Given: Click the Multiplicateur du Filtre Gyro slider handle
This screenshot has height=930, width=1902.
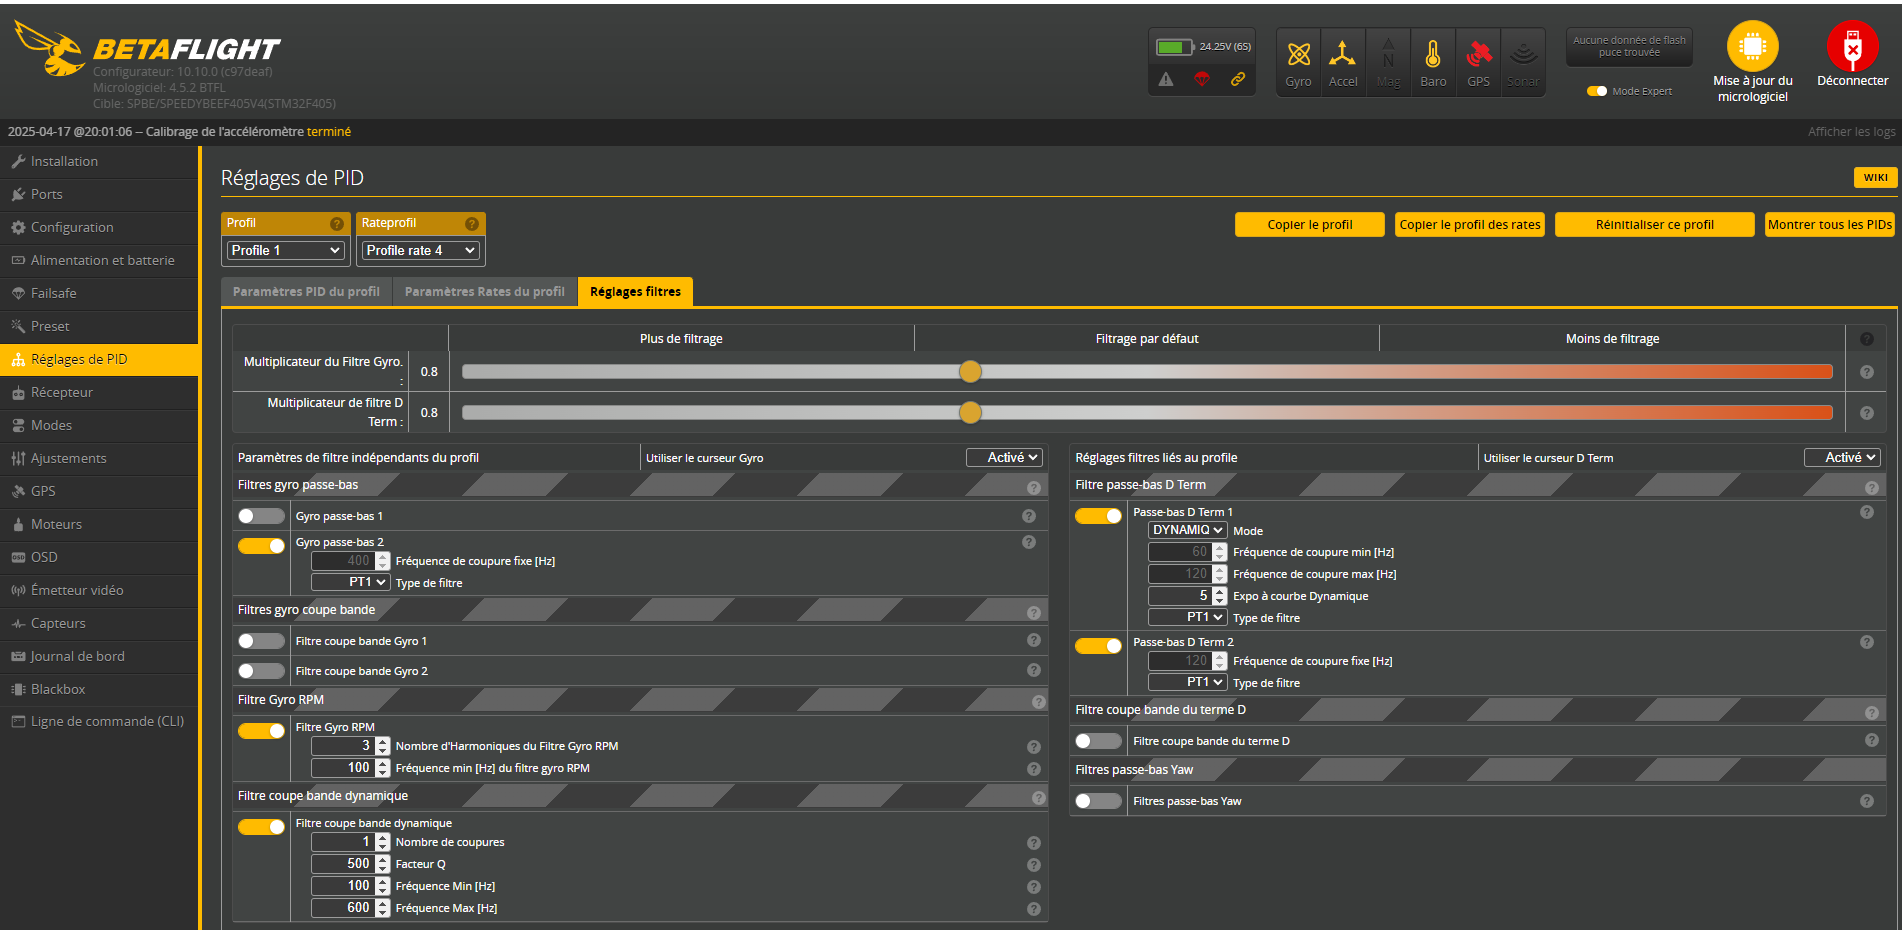Looking at the screenshot, I should 970,372.
